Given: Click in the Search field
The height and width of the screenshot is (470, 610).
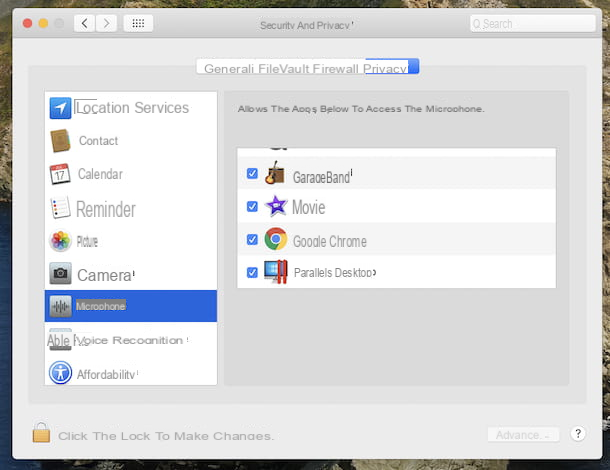Looking at the screenshot, I should tap(533, 24).
